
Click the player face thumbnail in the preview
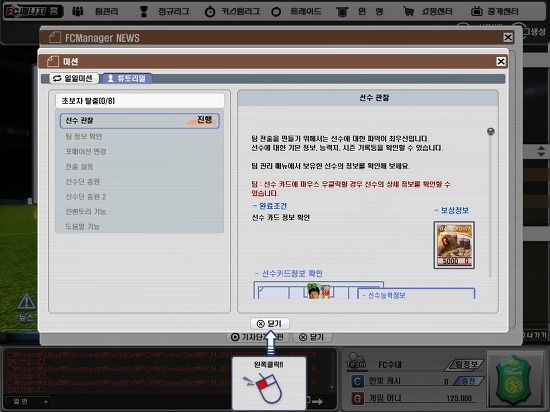coord(314,291)
